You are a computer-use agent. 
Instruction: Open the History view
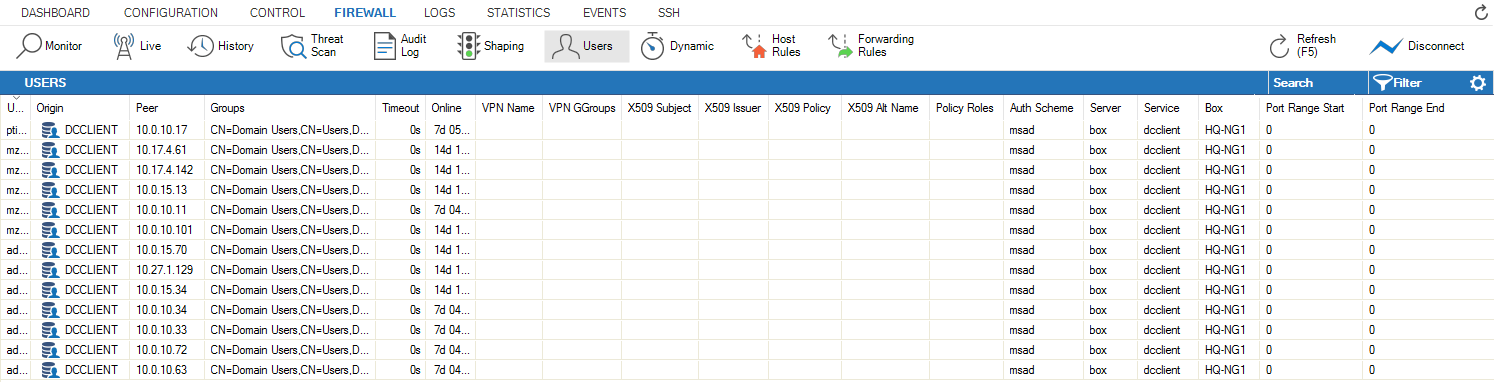point(221,46)
